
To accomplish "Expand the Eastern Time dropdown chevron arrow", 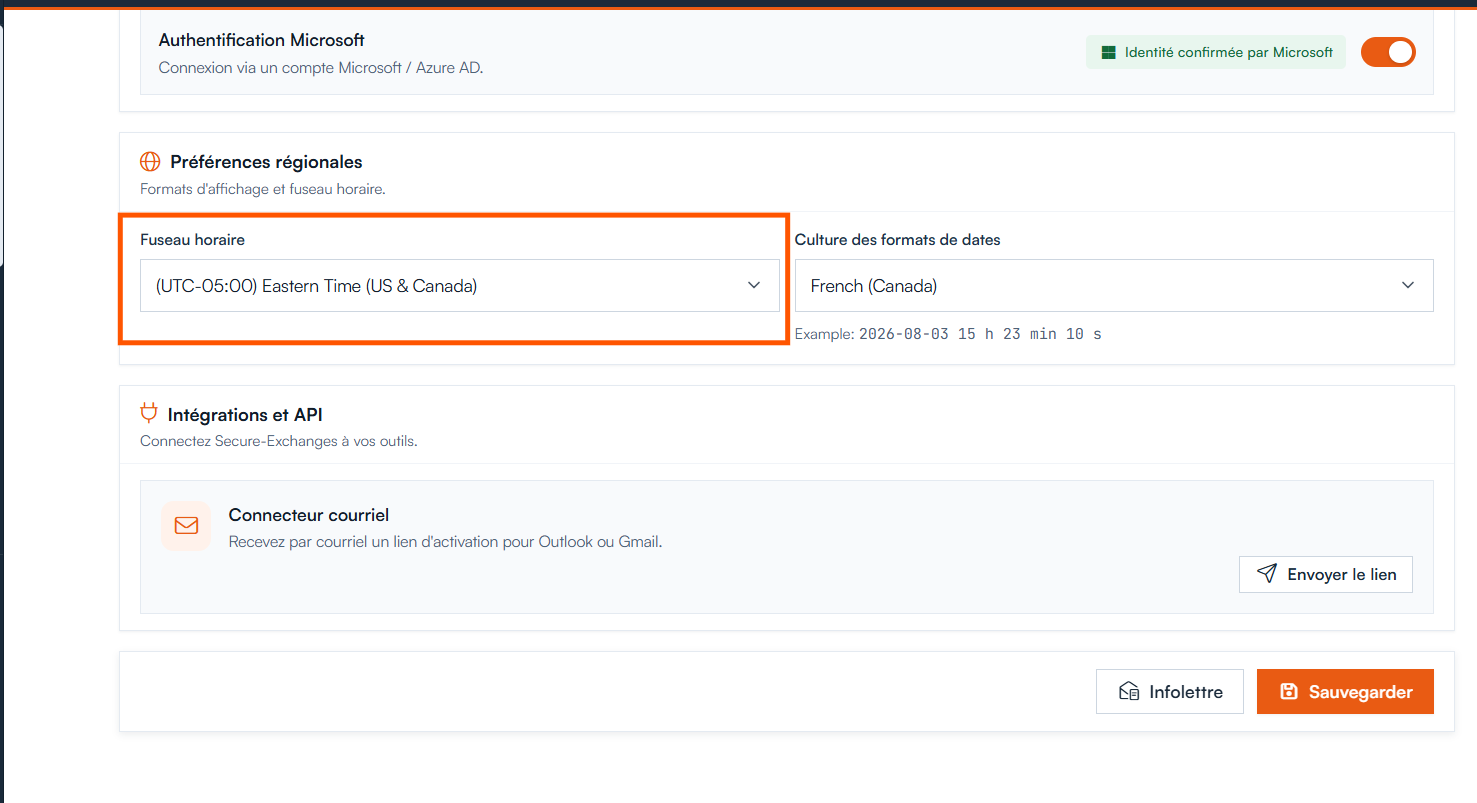I will tap(754, 286).
